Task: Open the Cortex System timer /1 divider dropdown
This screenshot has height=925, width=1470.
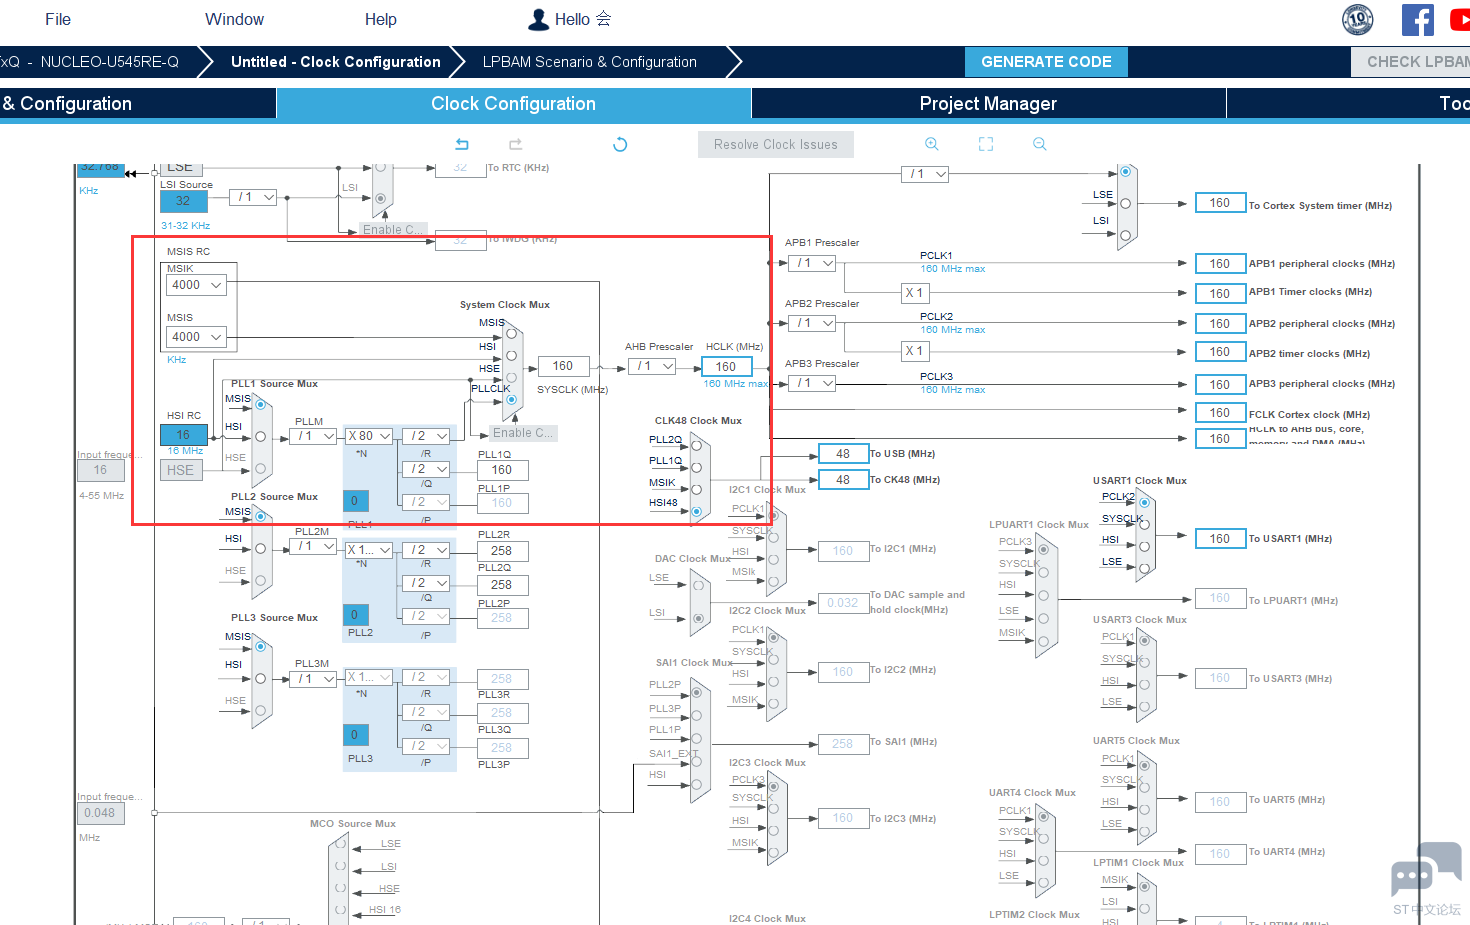Action: [x=925, y=174]
